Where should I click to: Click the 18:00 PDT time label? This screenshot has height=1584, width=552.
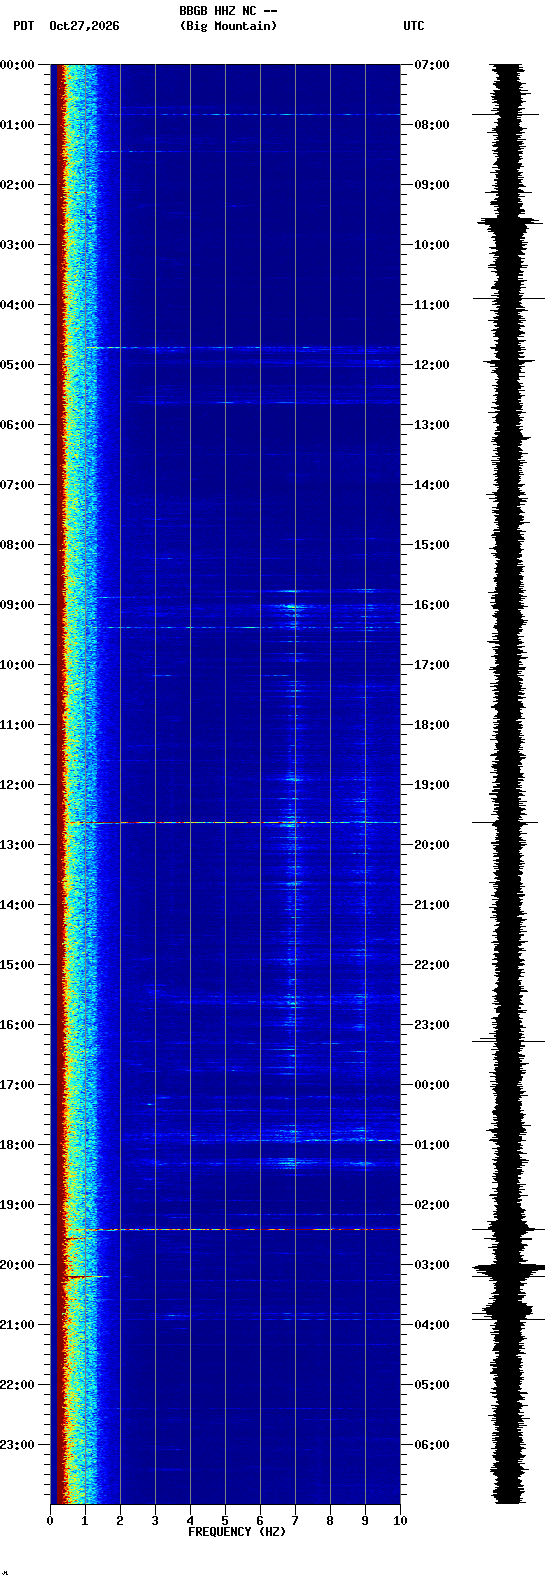pyautogui.click(x=17, y=1145)
